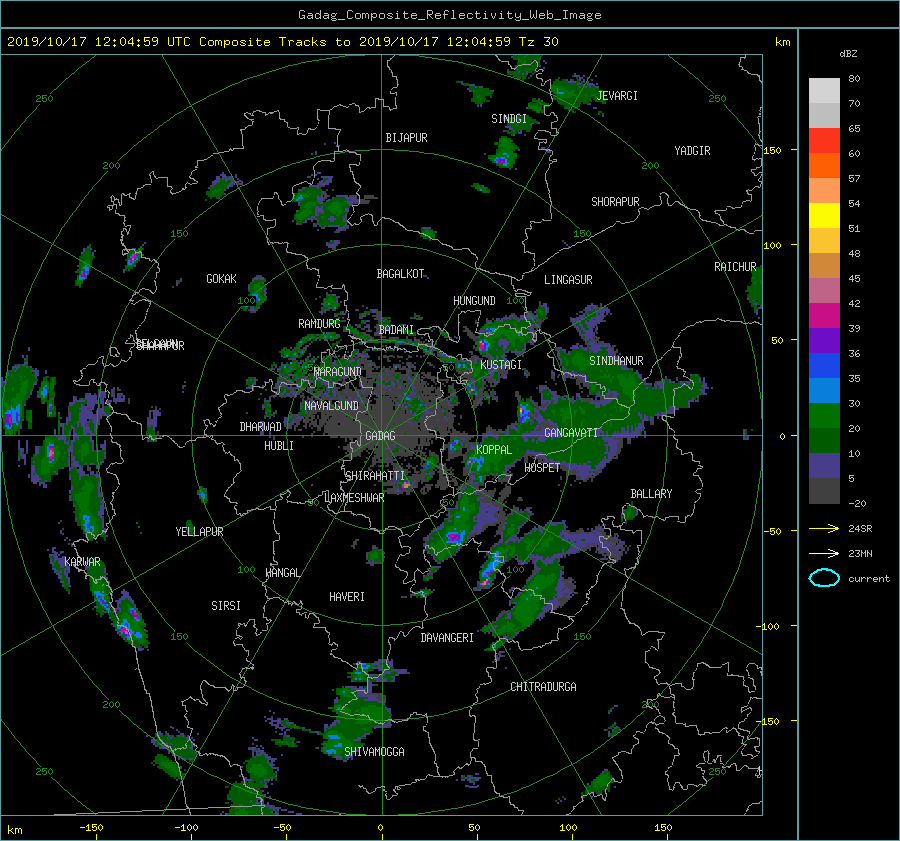Click the HUBLI city label
The height and width of the screenshot is (841, 900).
coord(279,446)
